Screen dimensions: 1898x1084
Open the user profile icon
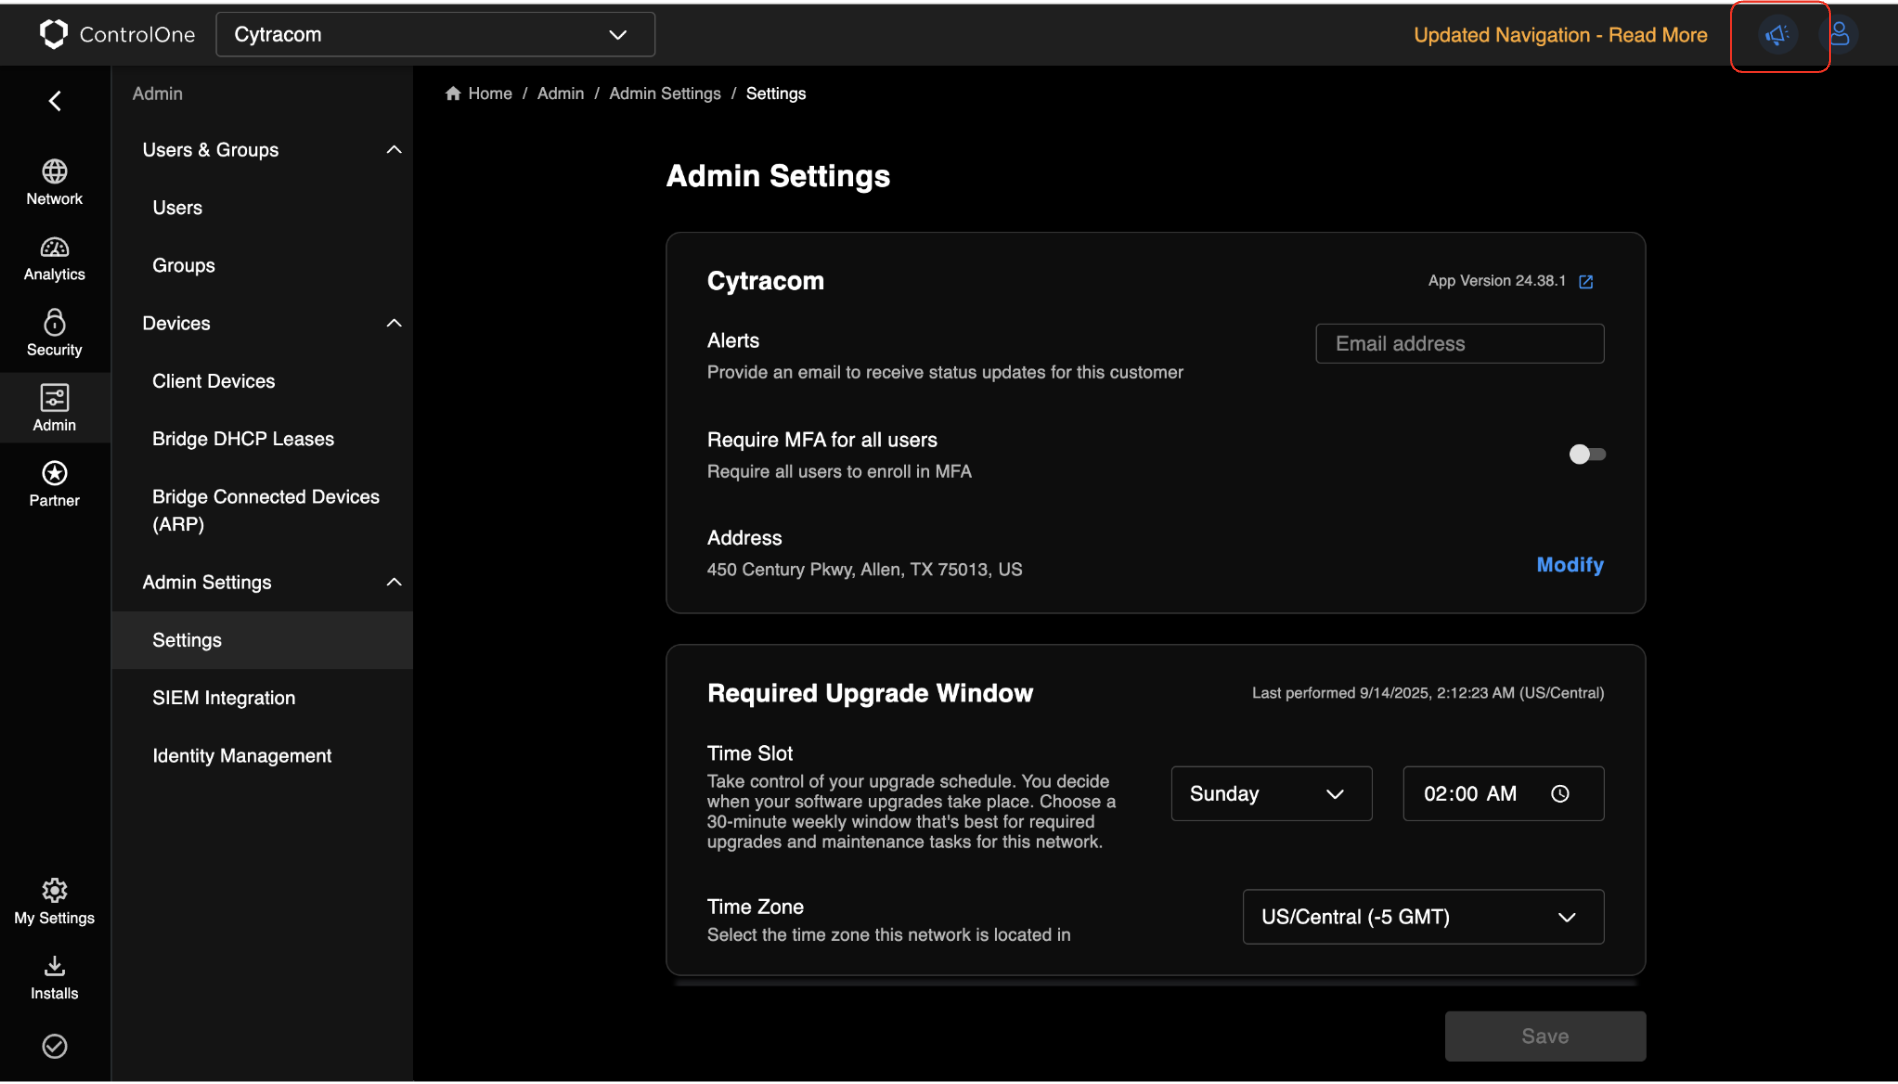click(1839, 35)
